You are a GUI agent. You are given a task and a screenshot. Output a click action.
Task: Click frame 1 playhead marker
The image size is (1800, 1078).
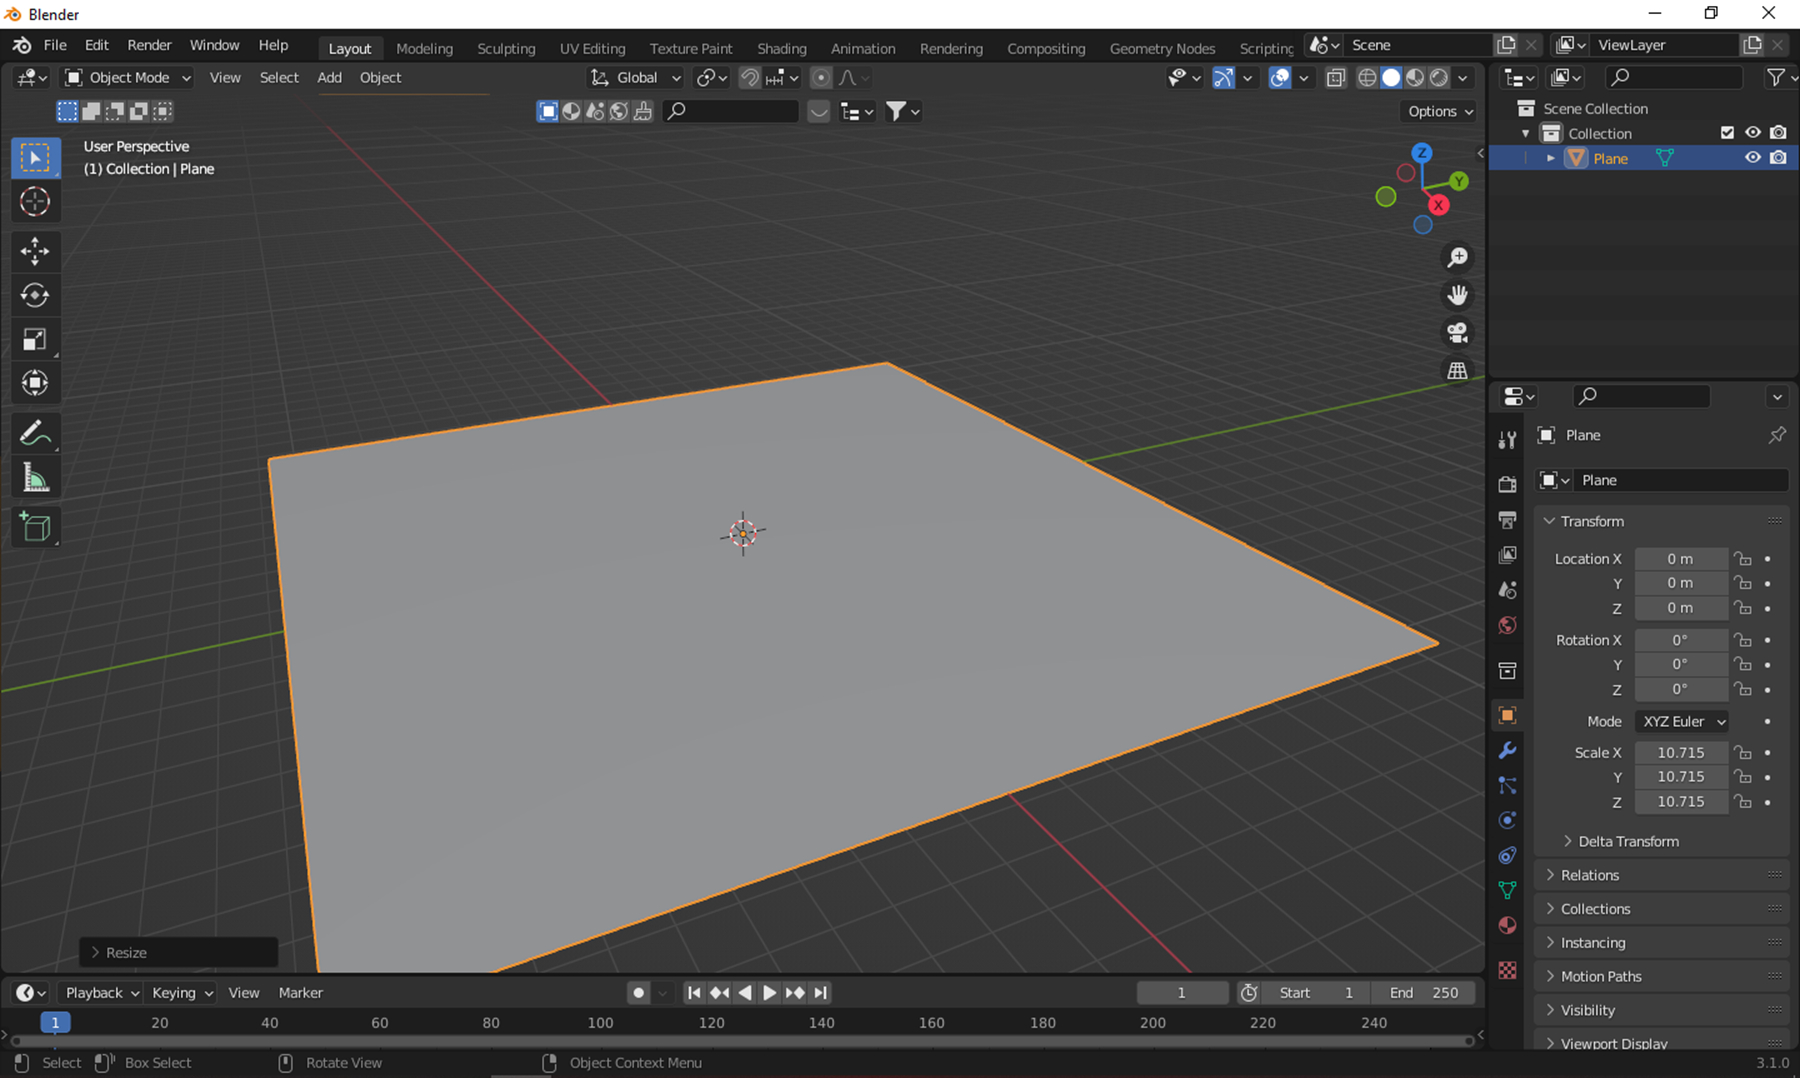(x=55, y=1022)
